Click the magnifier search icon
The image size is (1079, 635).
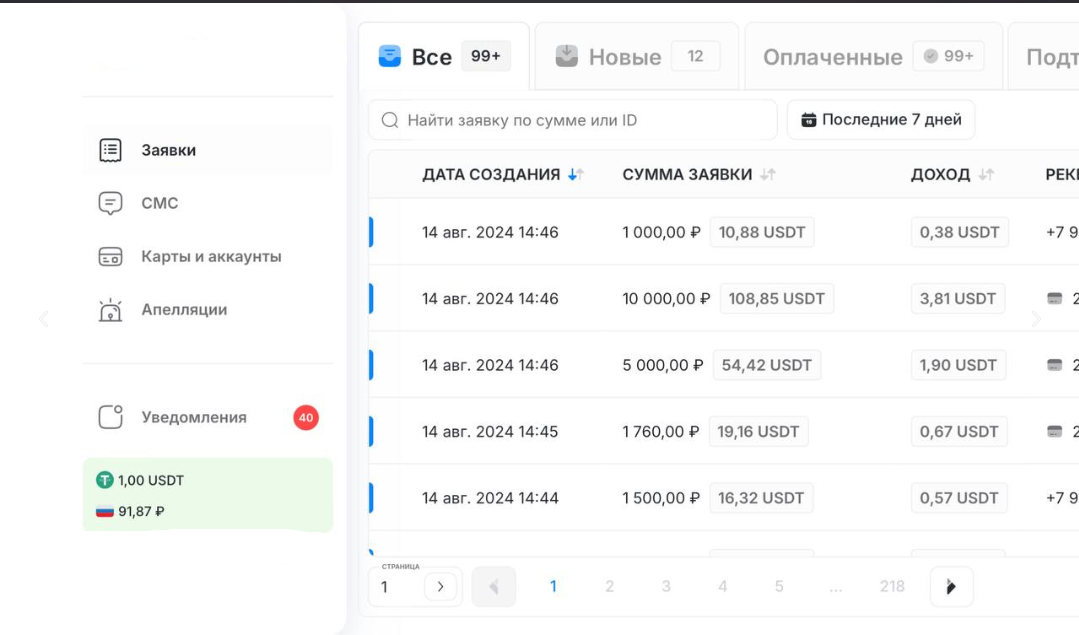point(389,120)
